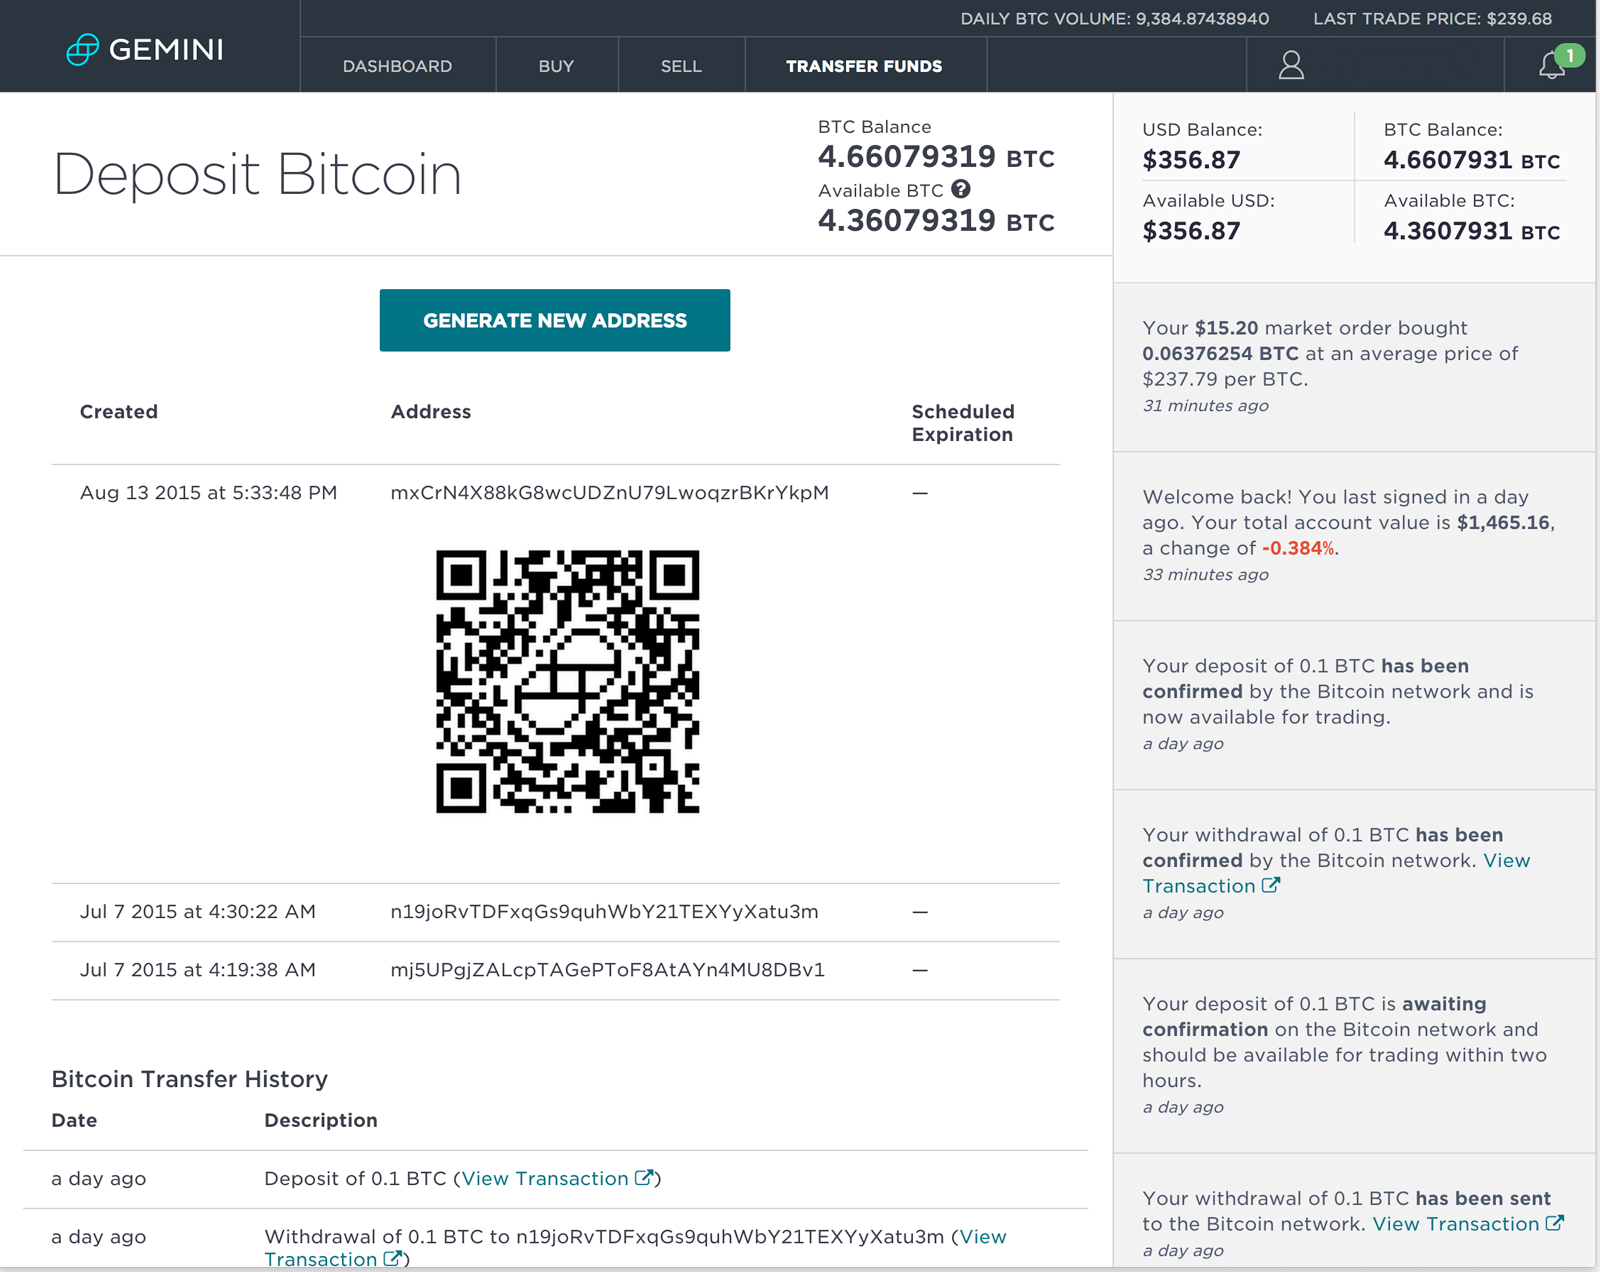Open the Dashboard tab
The image size is (1600, 1272).
point(397,66)
